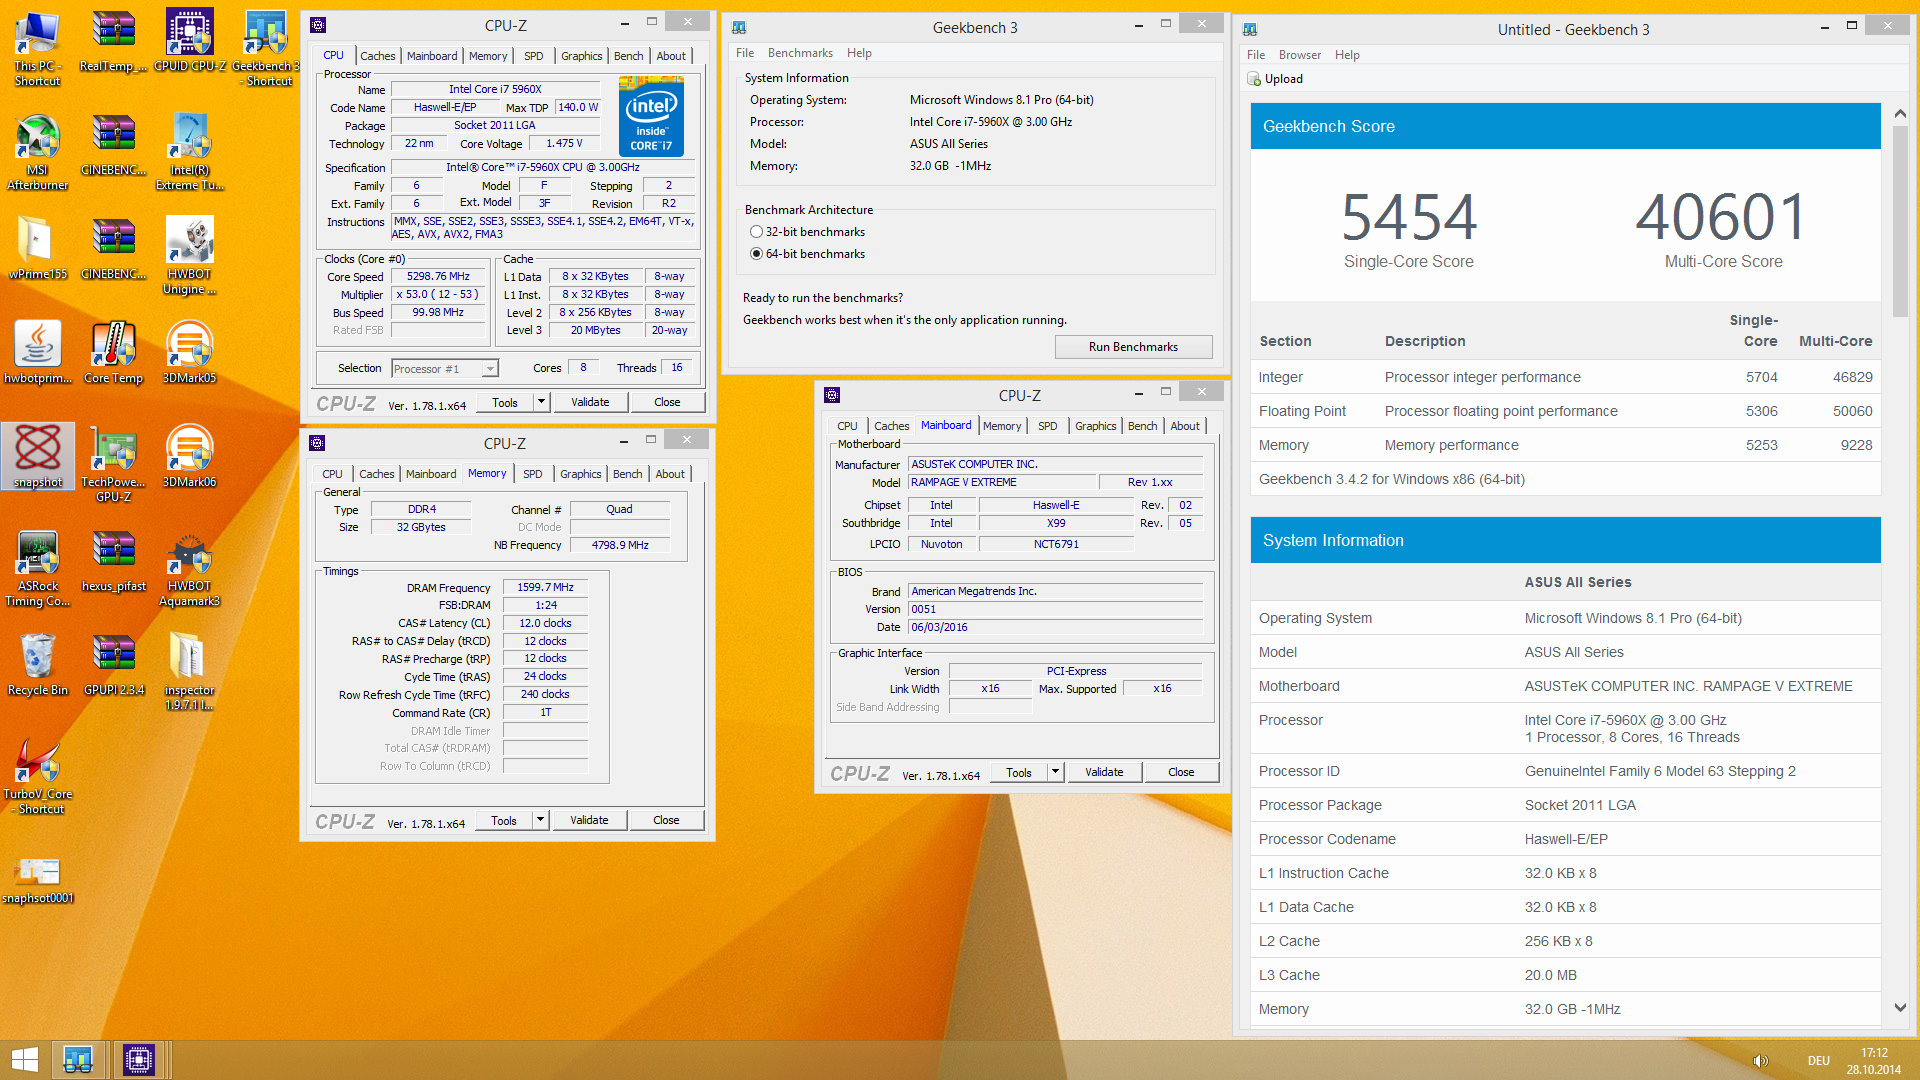Open Caches tab in top CPU-Z window
The height and width of the screenshot is (1080, 1920).
pos(377,56)
